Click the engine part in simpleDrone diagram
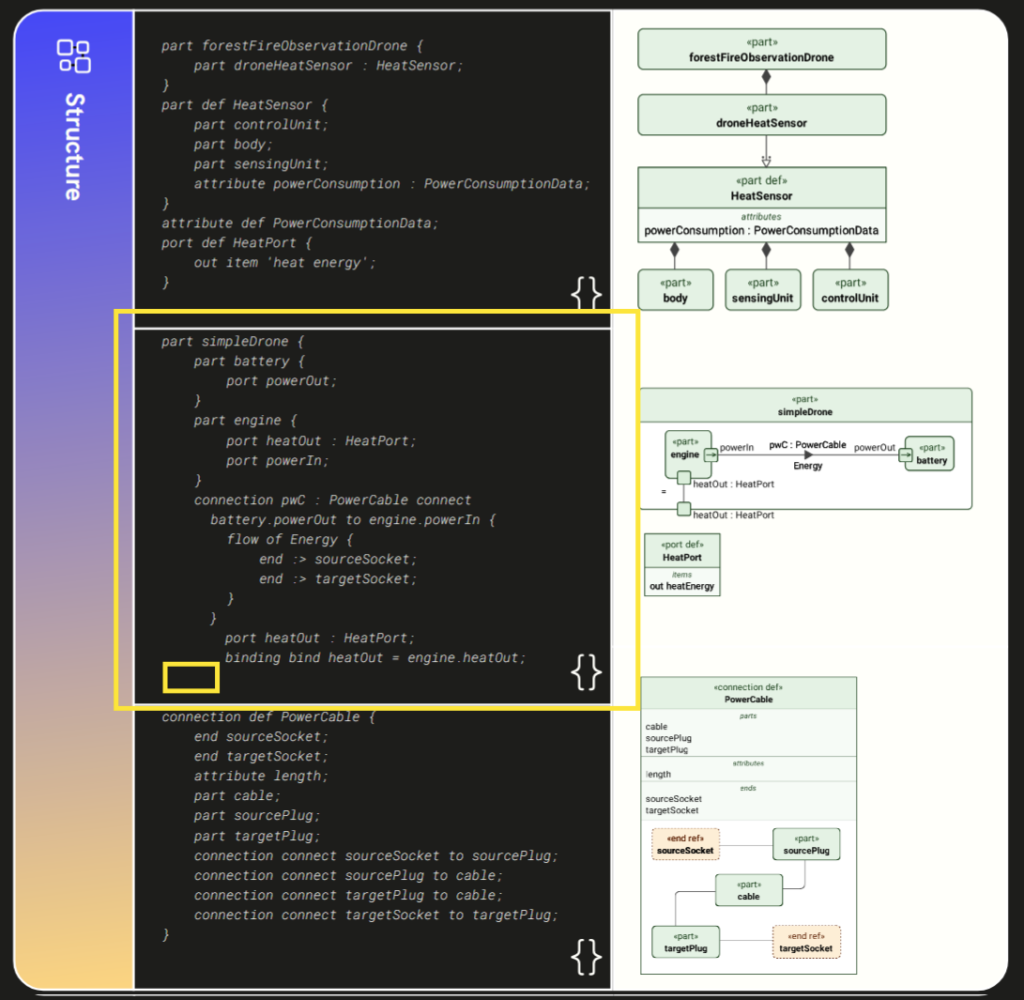Viewport: 1024px width, 1000px height. tap(685, 449)
